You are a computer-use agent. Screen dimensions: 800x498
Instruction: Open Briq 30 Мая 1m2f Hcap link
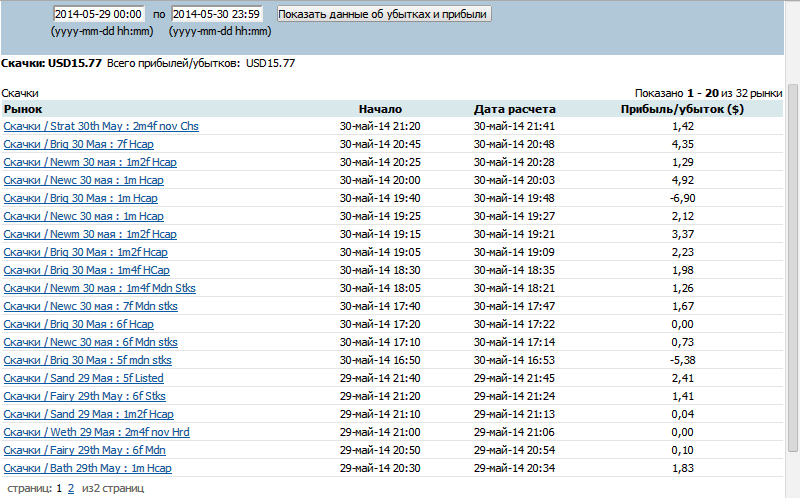(x=85, y=252)
